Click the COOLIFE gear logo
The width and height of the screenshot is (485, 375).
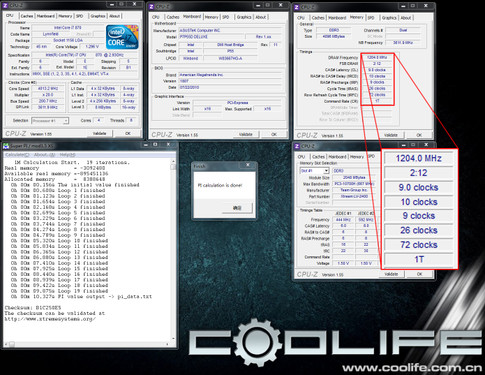(258, 342)
